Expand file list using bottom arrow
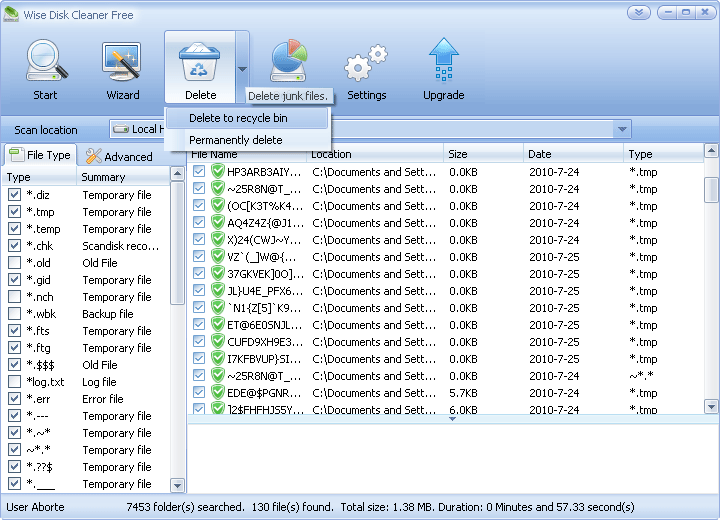The width and height of the screenshot is (720, 520). 452,419
